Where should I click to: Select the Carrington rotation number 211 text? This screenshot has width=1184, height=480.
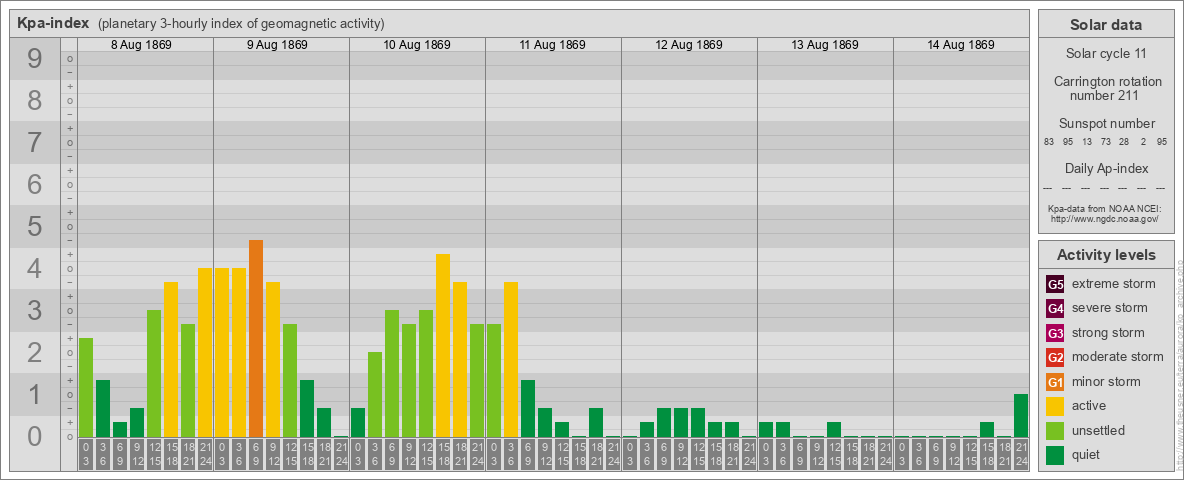coord(1106,88)
